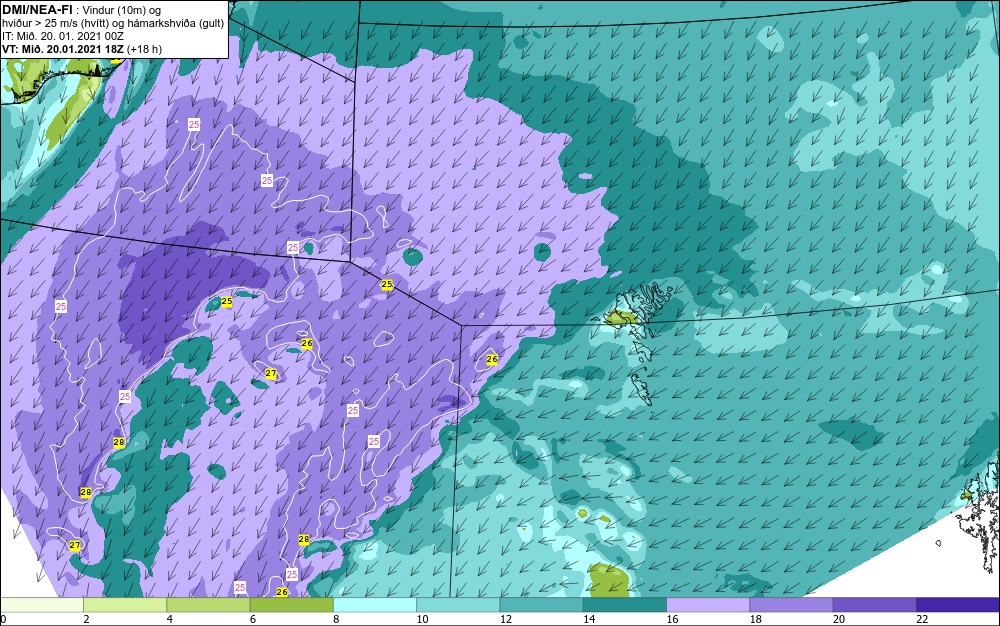Image resolution: width=1000 pixels, height=626 pixels.
Task: Click the "(+18 h)" forecast offset text
Action: click(145, 49)
